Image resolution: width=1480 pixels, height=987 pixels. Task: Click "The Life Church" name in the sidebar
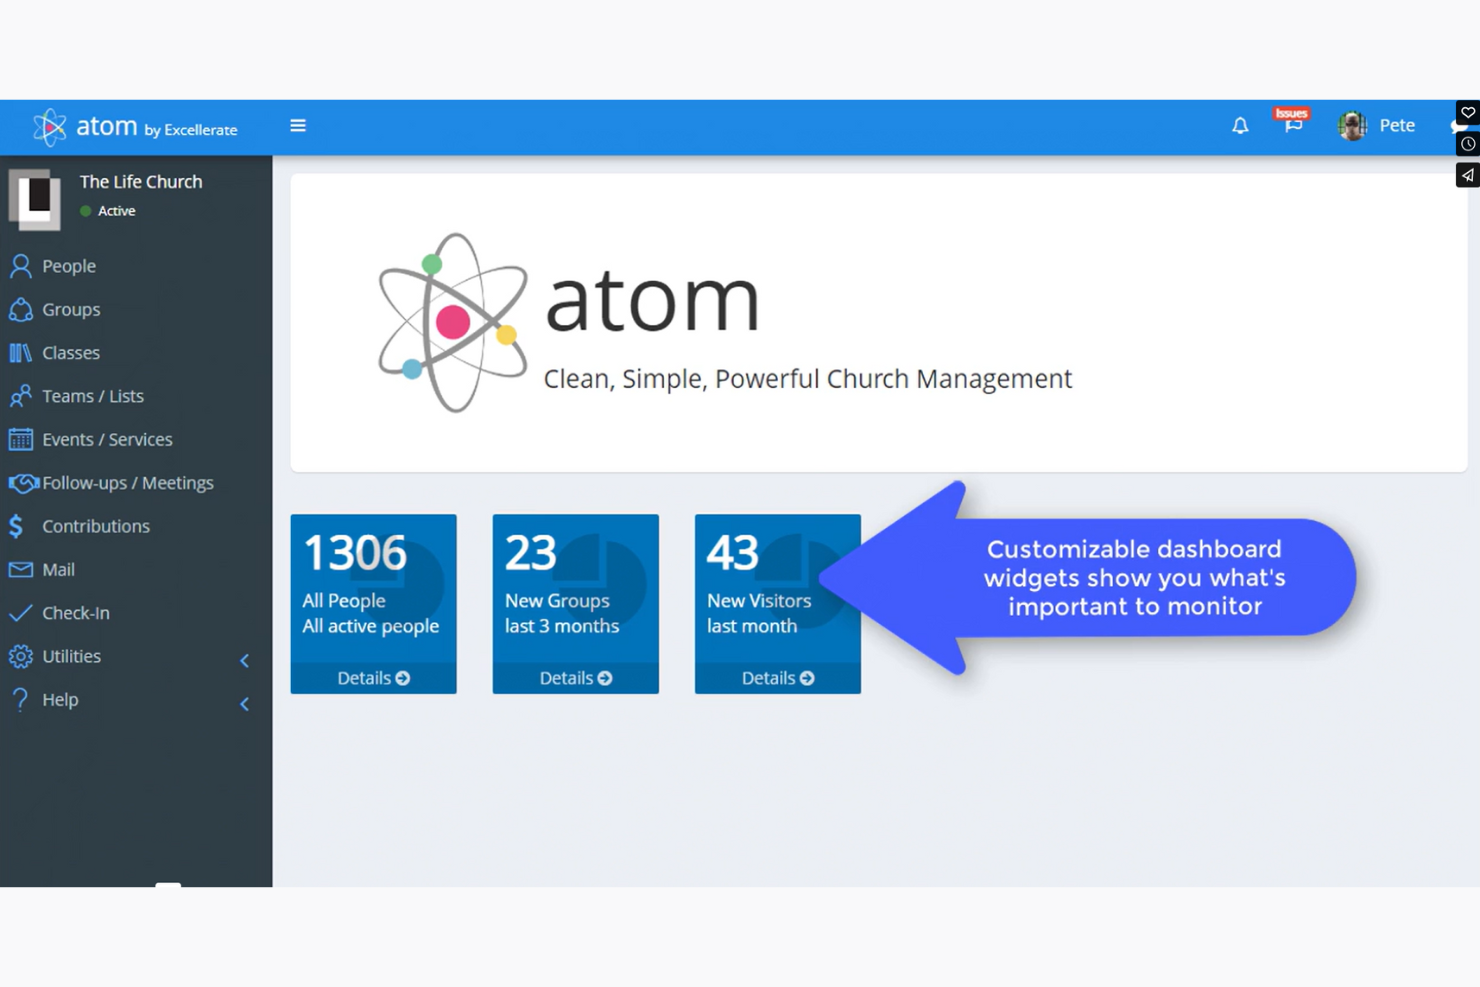pyautogui.click(x=141, y=182)
